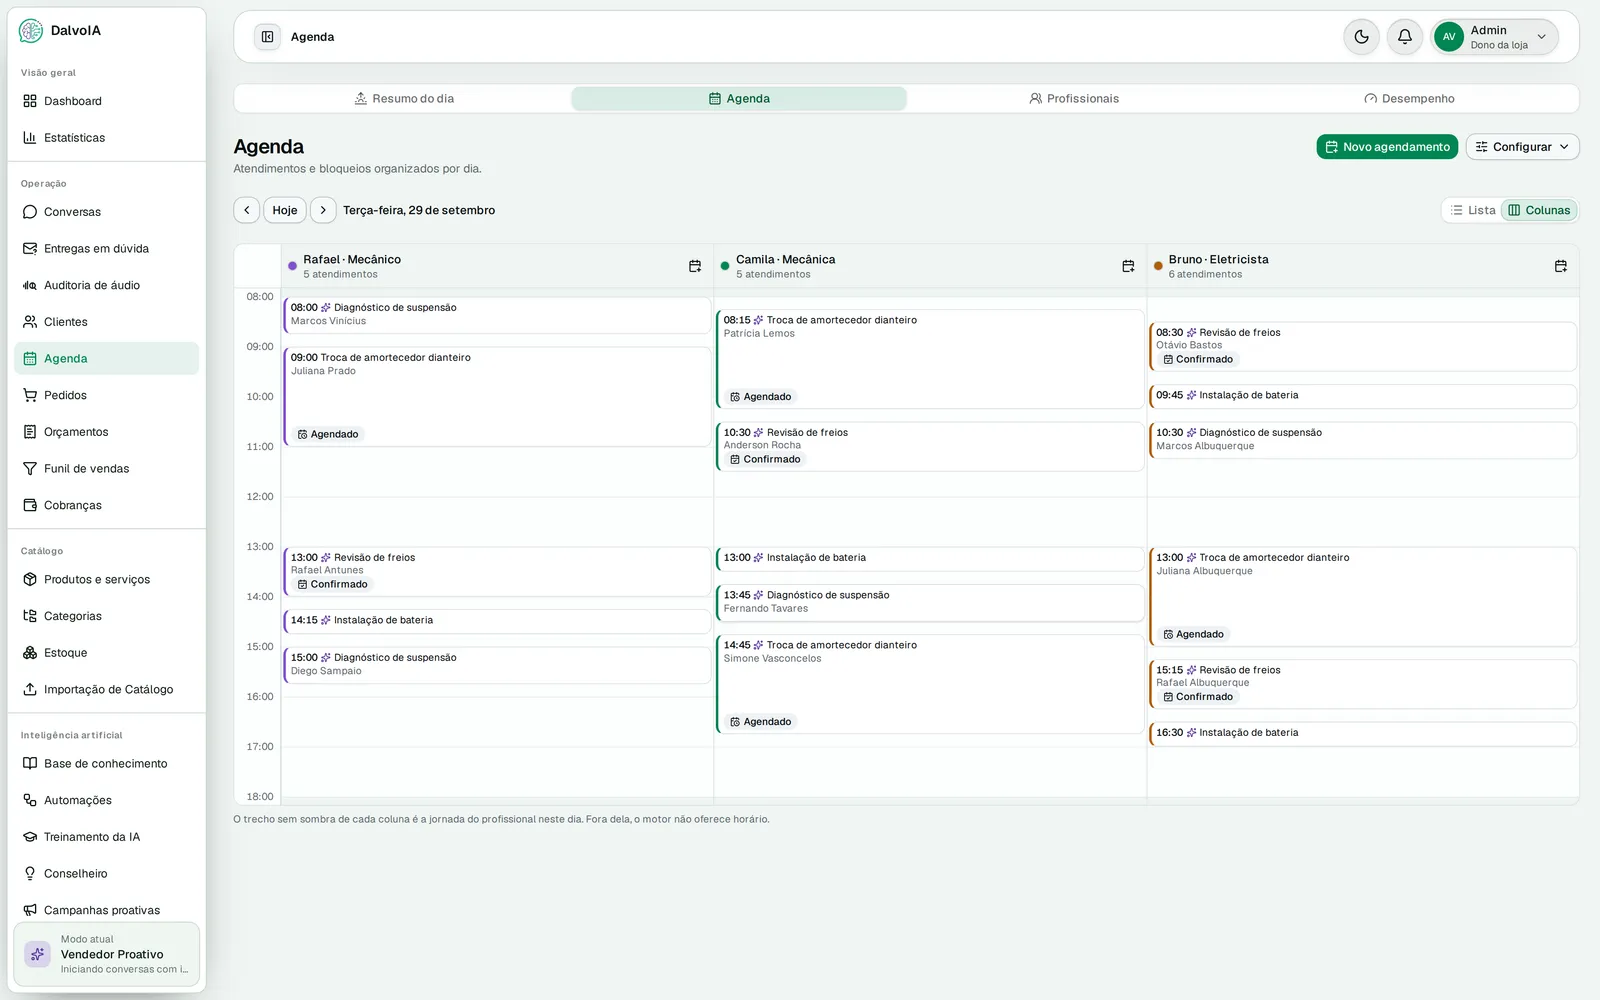The width and height of the screenshot is (1600, 1000).
Task: Open notifications bell
Action: tap(1404, 37)
